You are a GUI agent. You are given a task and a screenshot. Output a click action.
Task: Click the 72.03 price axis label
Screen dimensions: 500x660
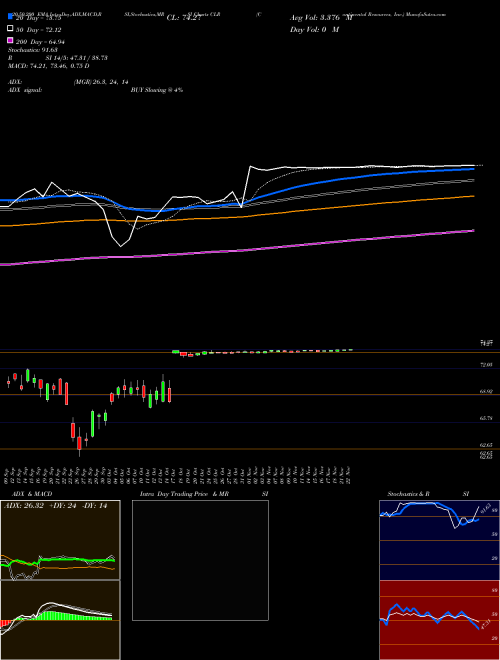click(x=486, y=365)
